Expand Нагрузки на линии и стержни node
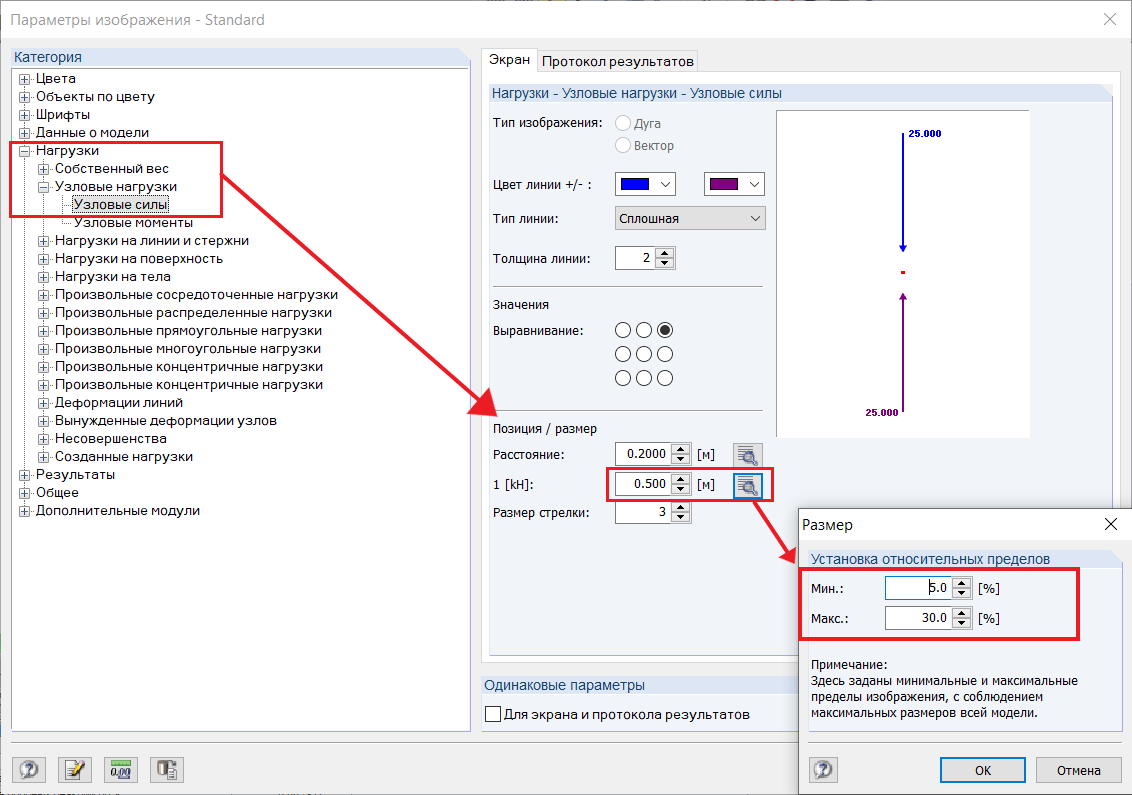 pos(43,241)
